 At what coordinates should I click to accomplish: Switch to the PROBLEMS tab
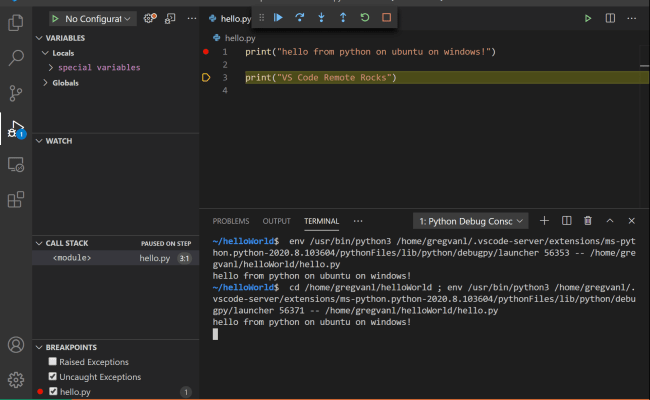231,221
